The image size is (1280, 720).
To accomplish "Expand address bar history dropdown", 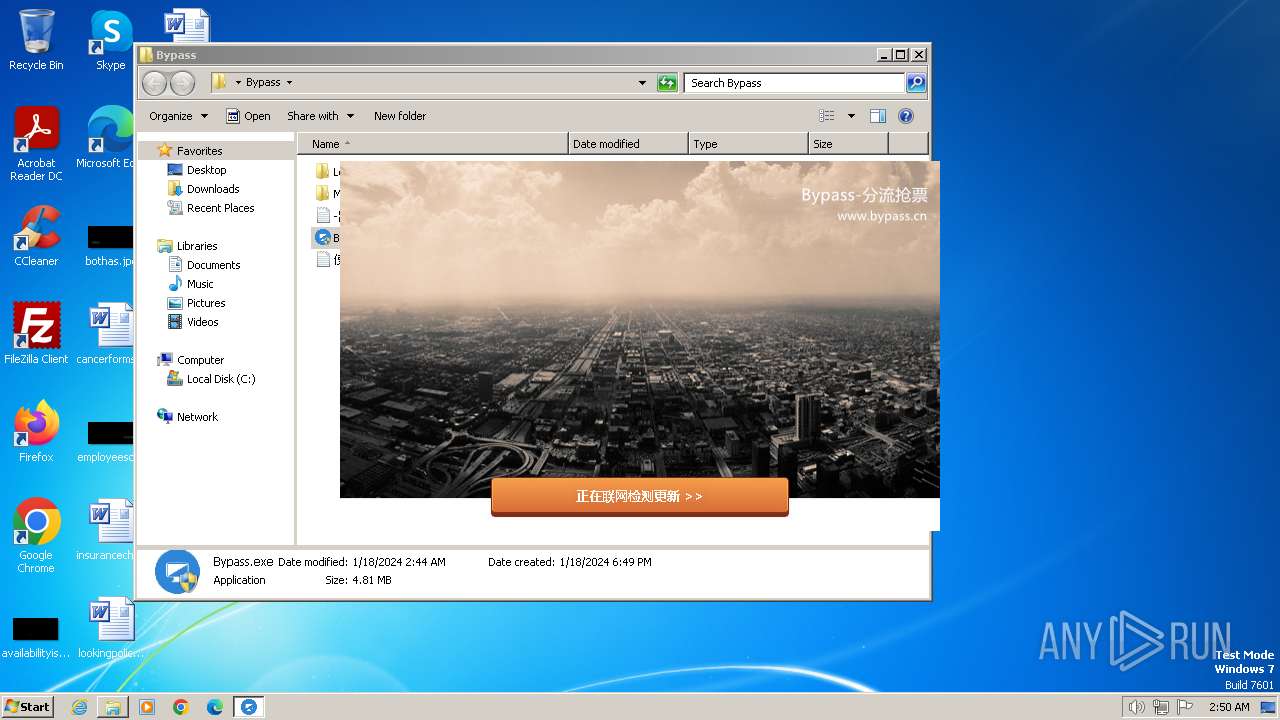I will pos(642,83).
